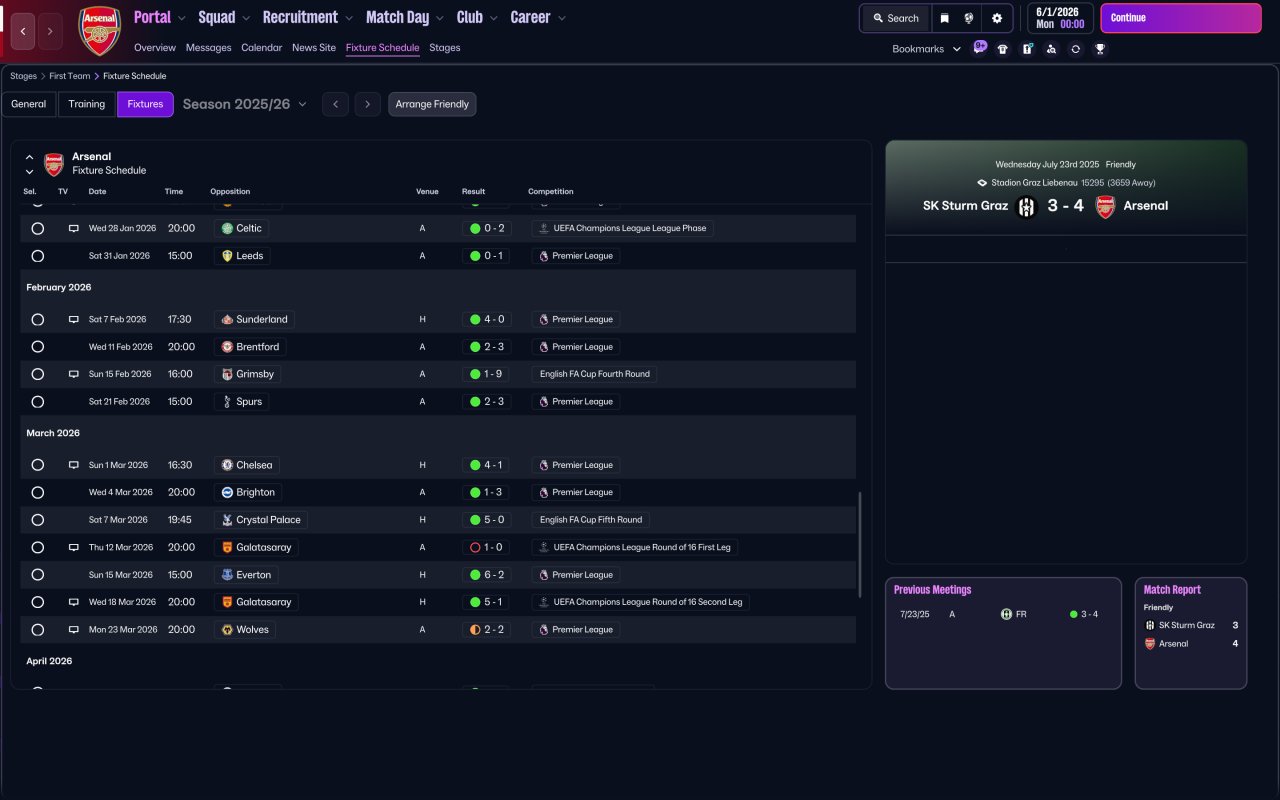The width and height of the screenshot is (1280, 800).
Task: Open the Training tab
Action: click(x=87, y=104)
